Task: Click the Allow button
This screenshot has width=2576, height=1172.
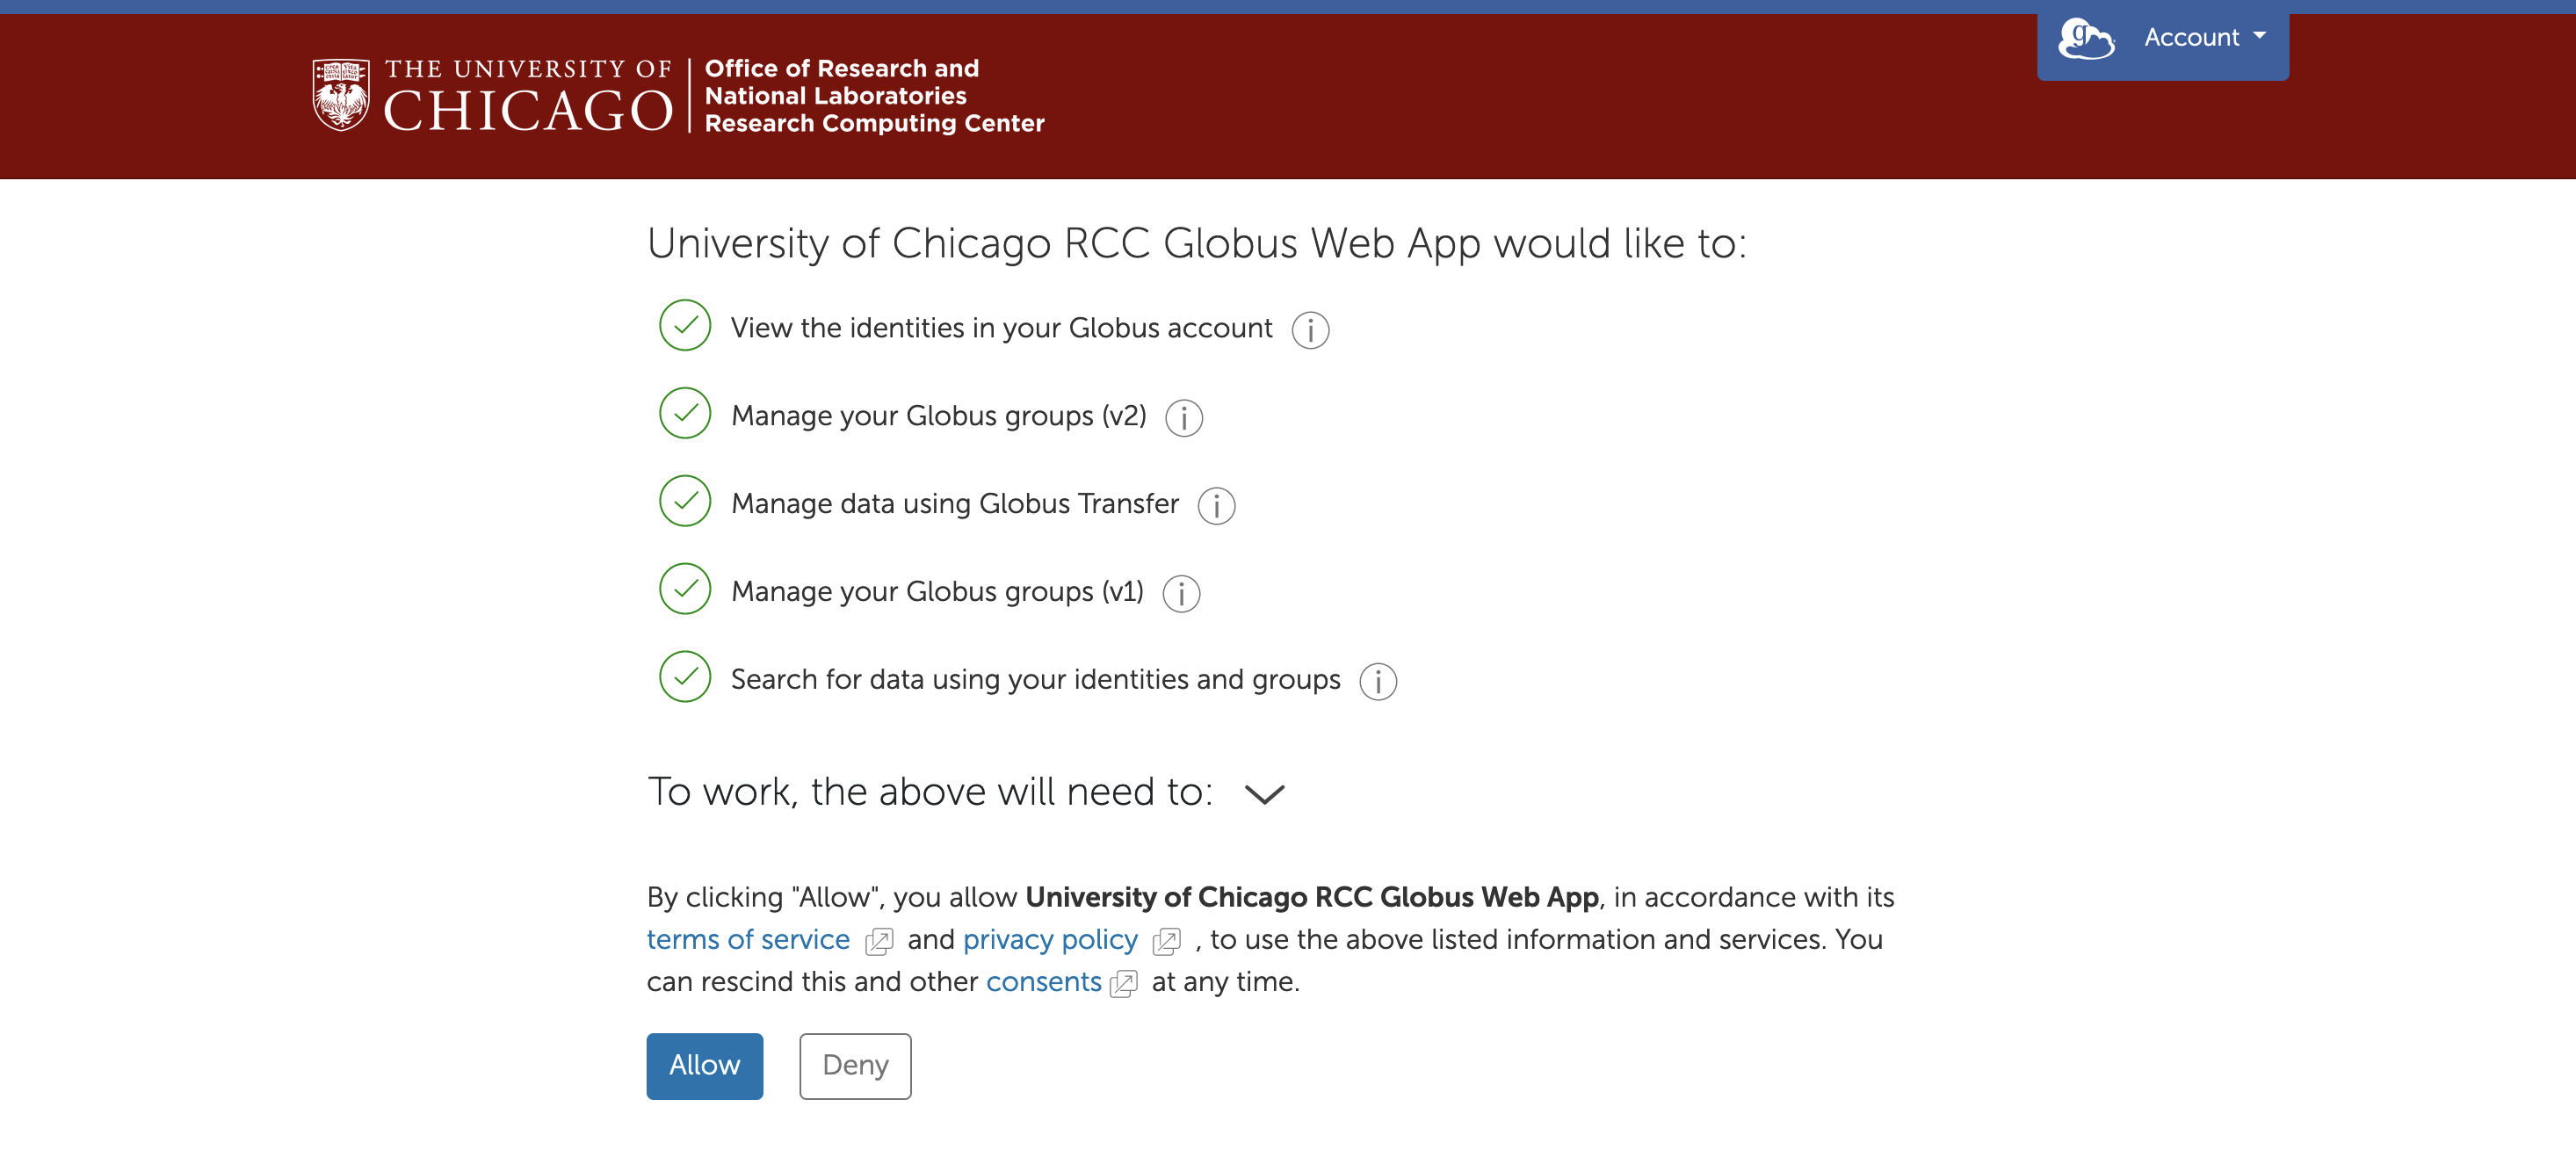Action: [x=704, y=1066]
